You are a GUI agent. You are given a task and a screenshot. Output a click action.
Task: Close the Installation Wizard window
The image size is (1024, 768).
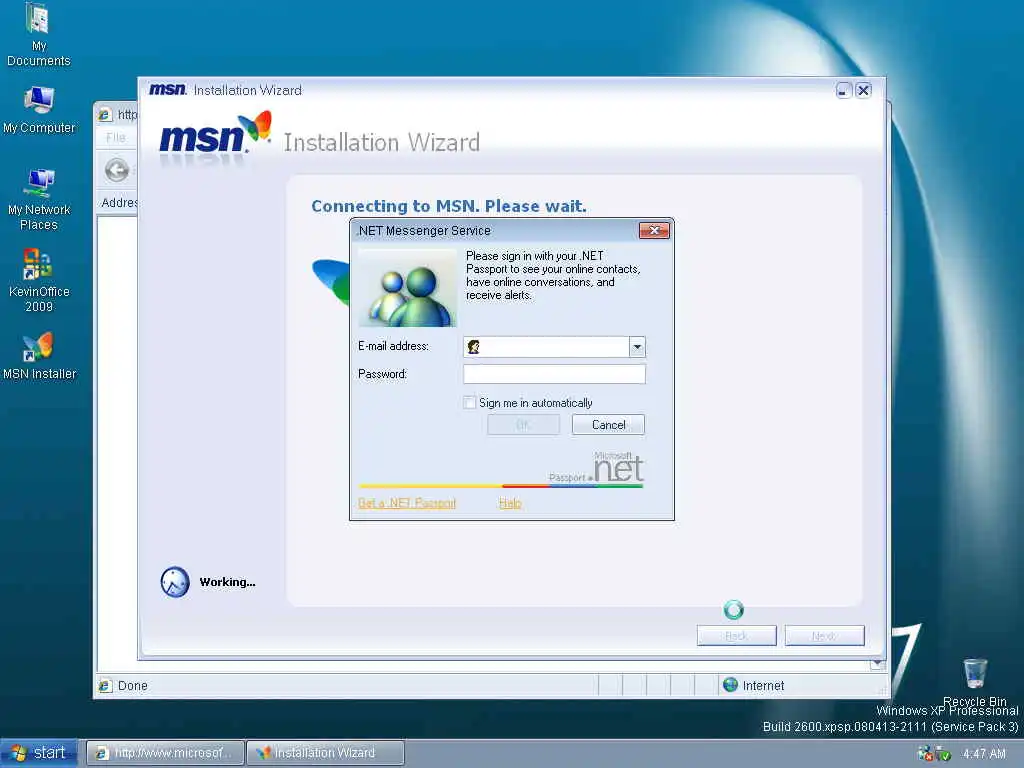coord(863,90)
